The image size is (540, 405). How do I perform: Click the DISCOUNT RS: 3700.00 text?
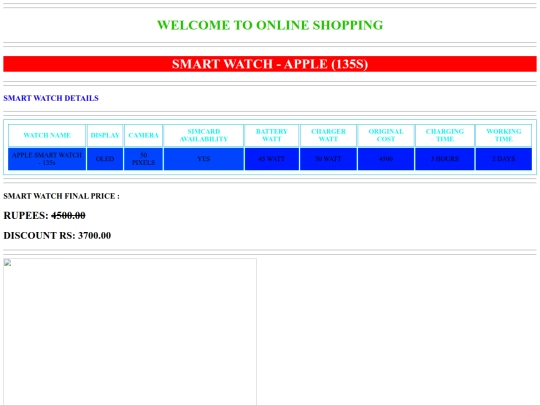pos(57,236)
